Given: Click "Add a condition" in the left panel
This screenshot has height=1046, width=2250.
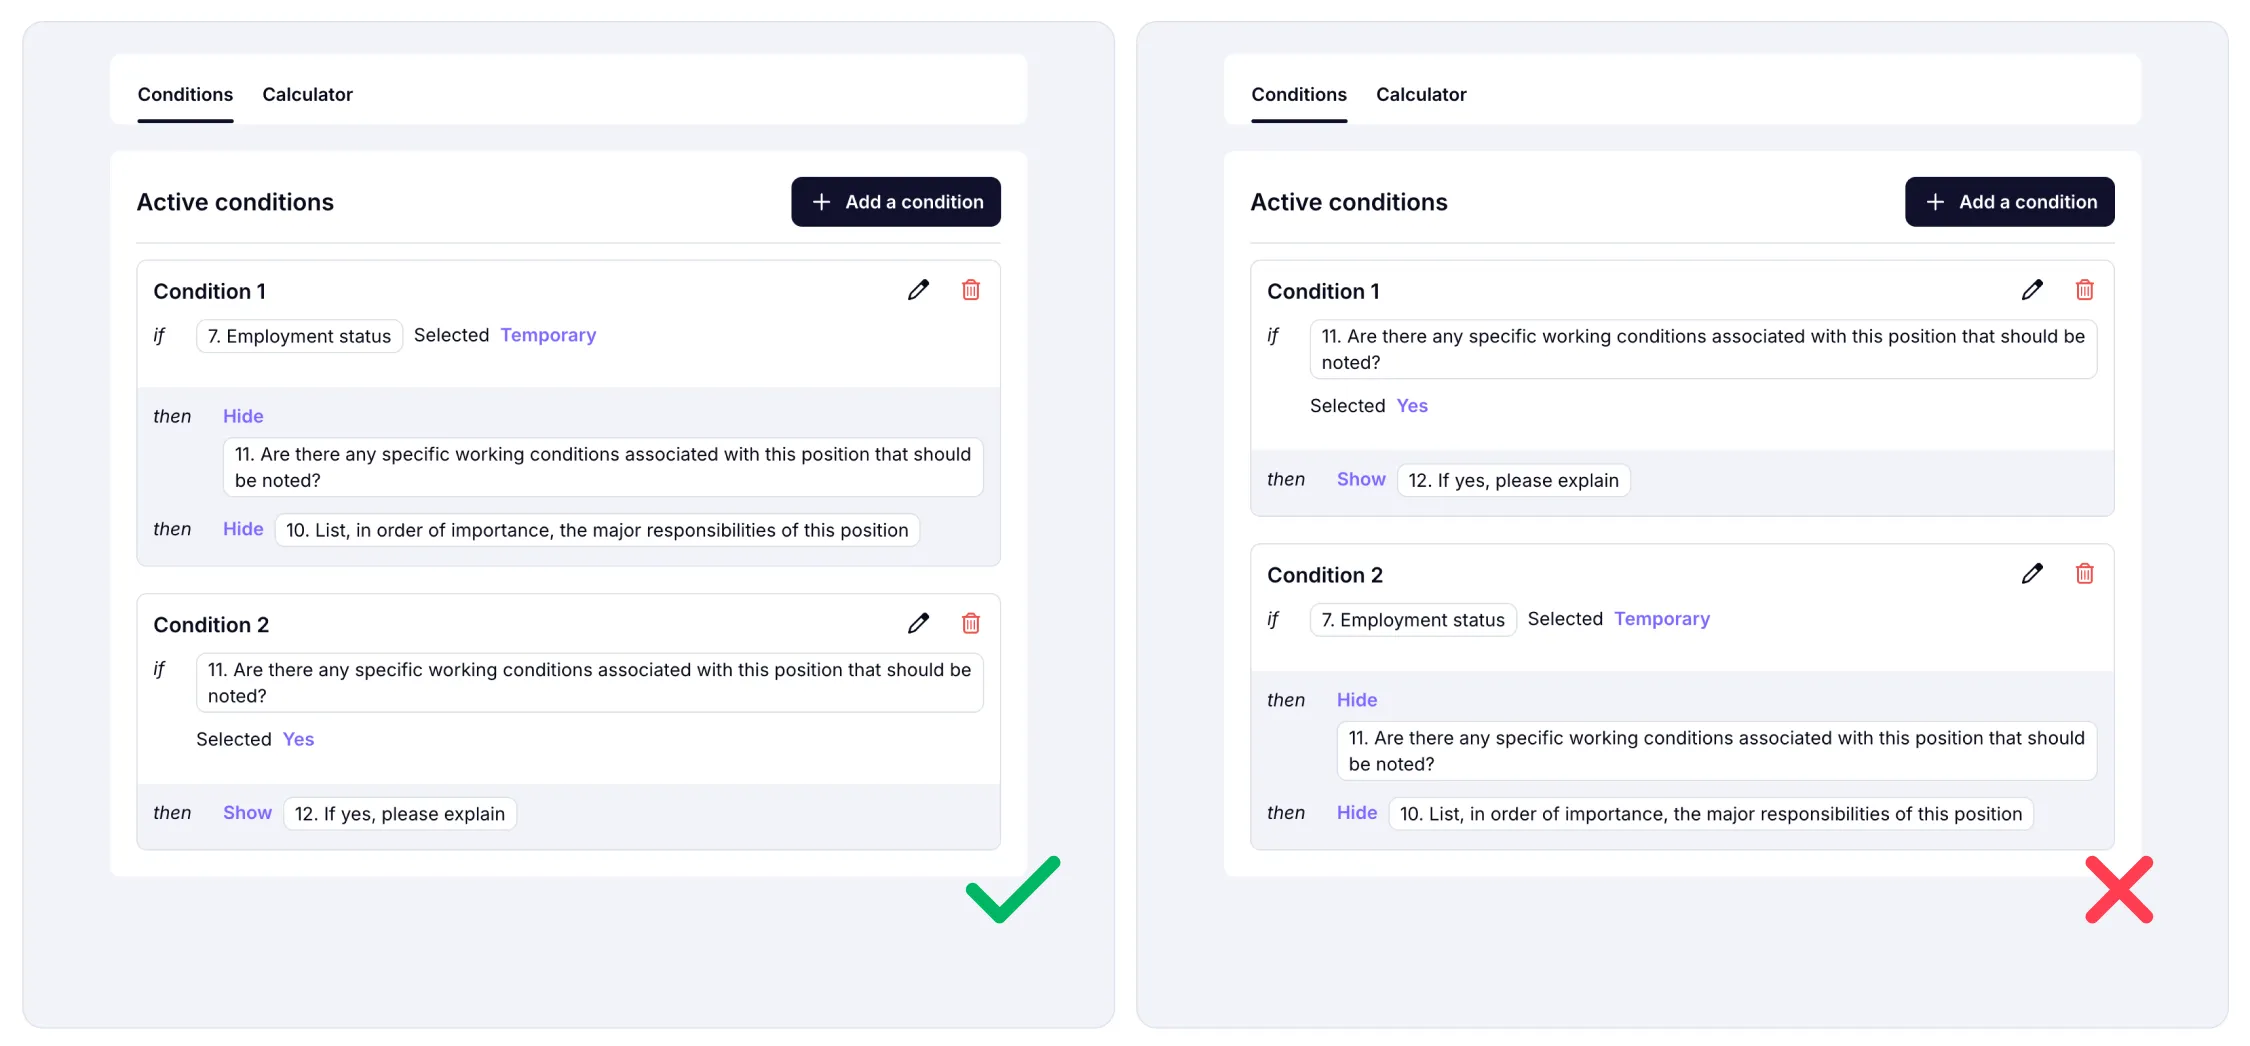Looking at the screenshot, I should (x=895, y=201).
